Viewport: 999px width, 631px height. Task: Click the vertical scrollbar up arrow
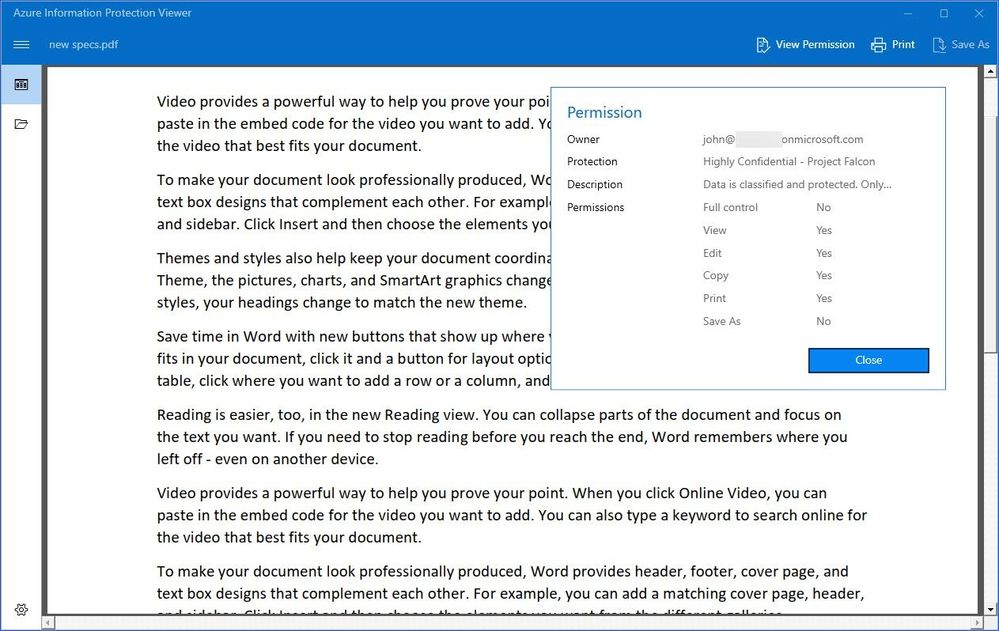point(990,72)
